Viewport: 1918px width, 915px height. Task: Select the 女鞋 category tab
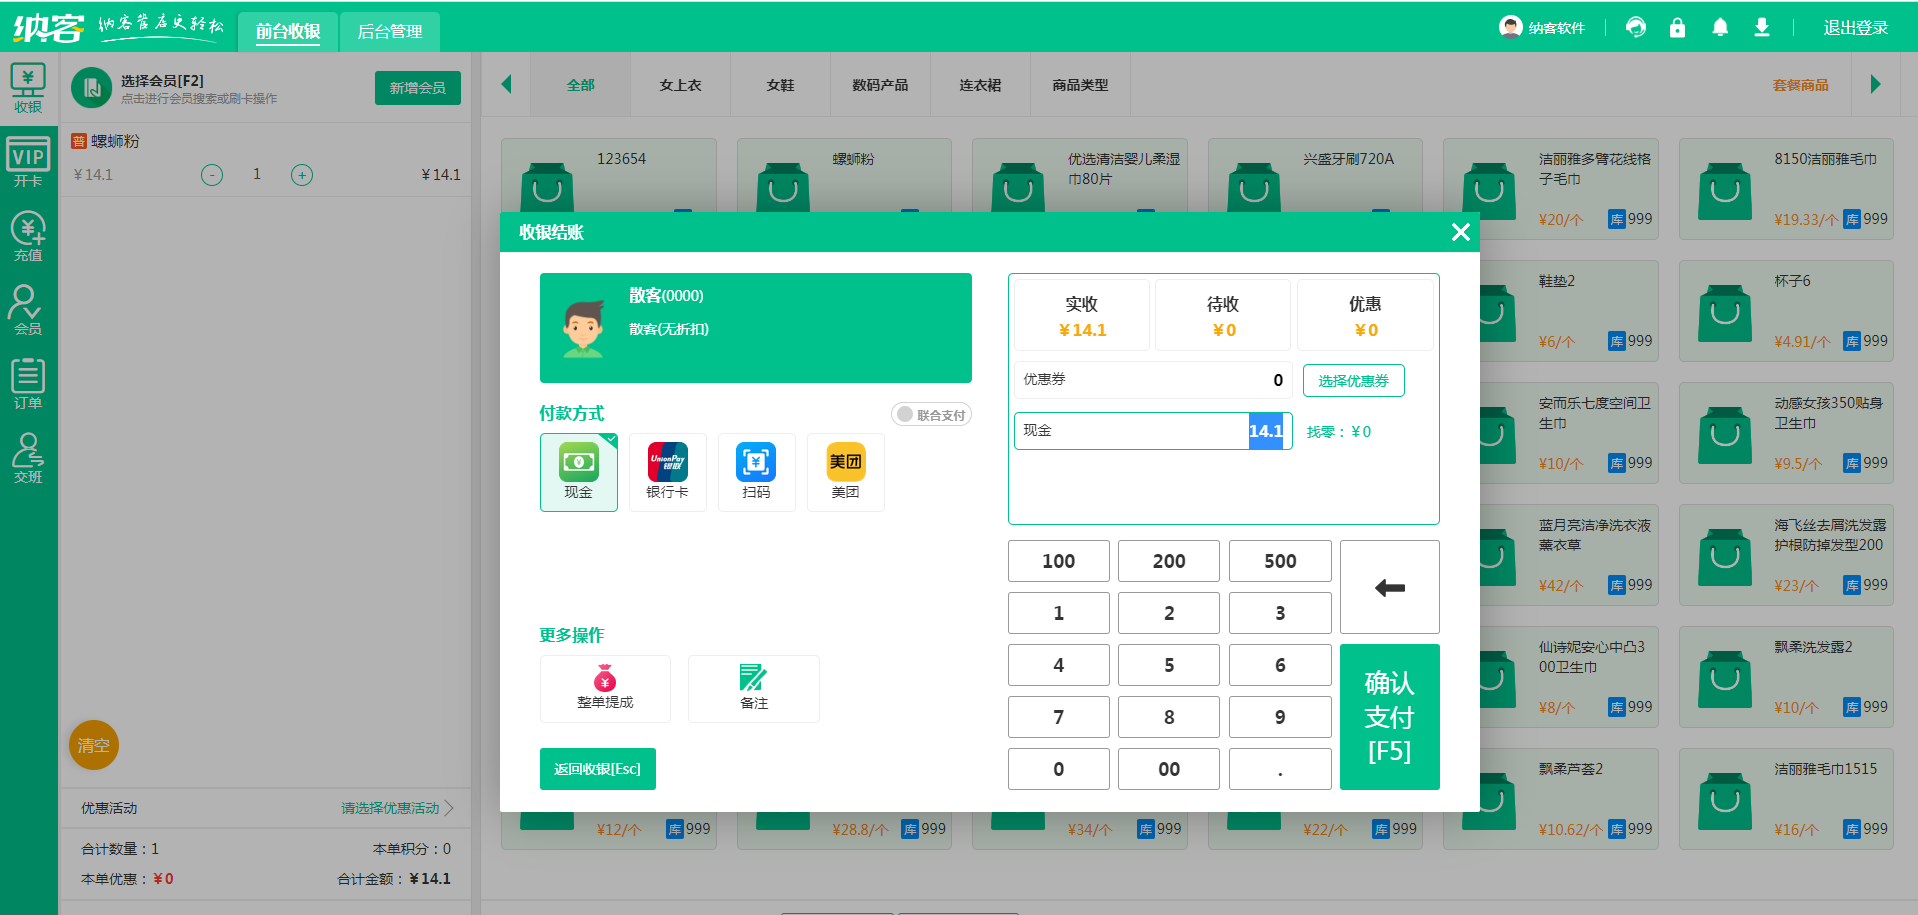[780, 85]
